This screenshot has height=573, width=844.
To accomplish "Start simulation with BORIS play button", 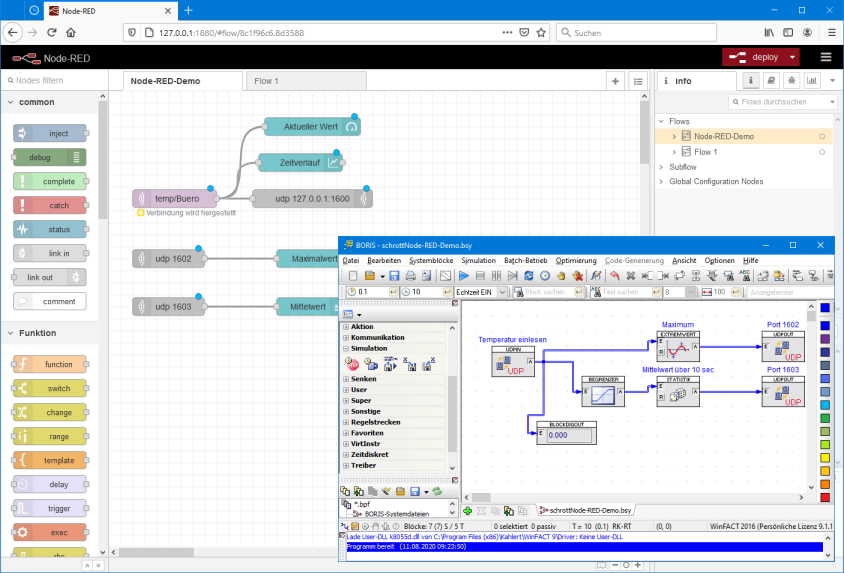I will point(463,276).
